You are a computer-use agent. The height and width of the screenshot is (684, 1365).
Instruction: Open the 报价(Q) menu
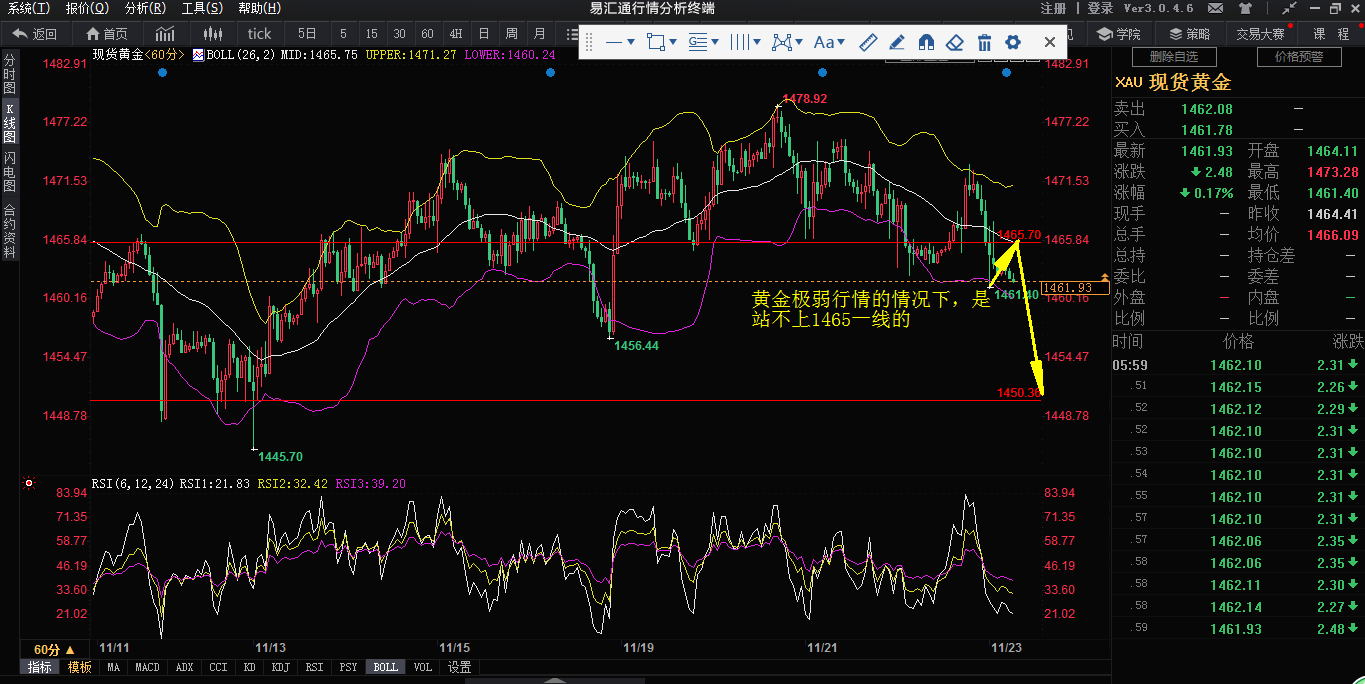87,8
